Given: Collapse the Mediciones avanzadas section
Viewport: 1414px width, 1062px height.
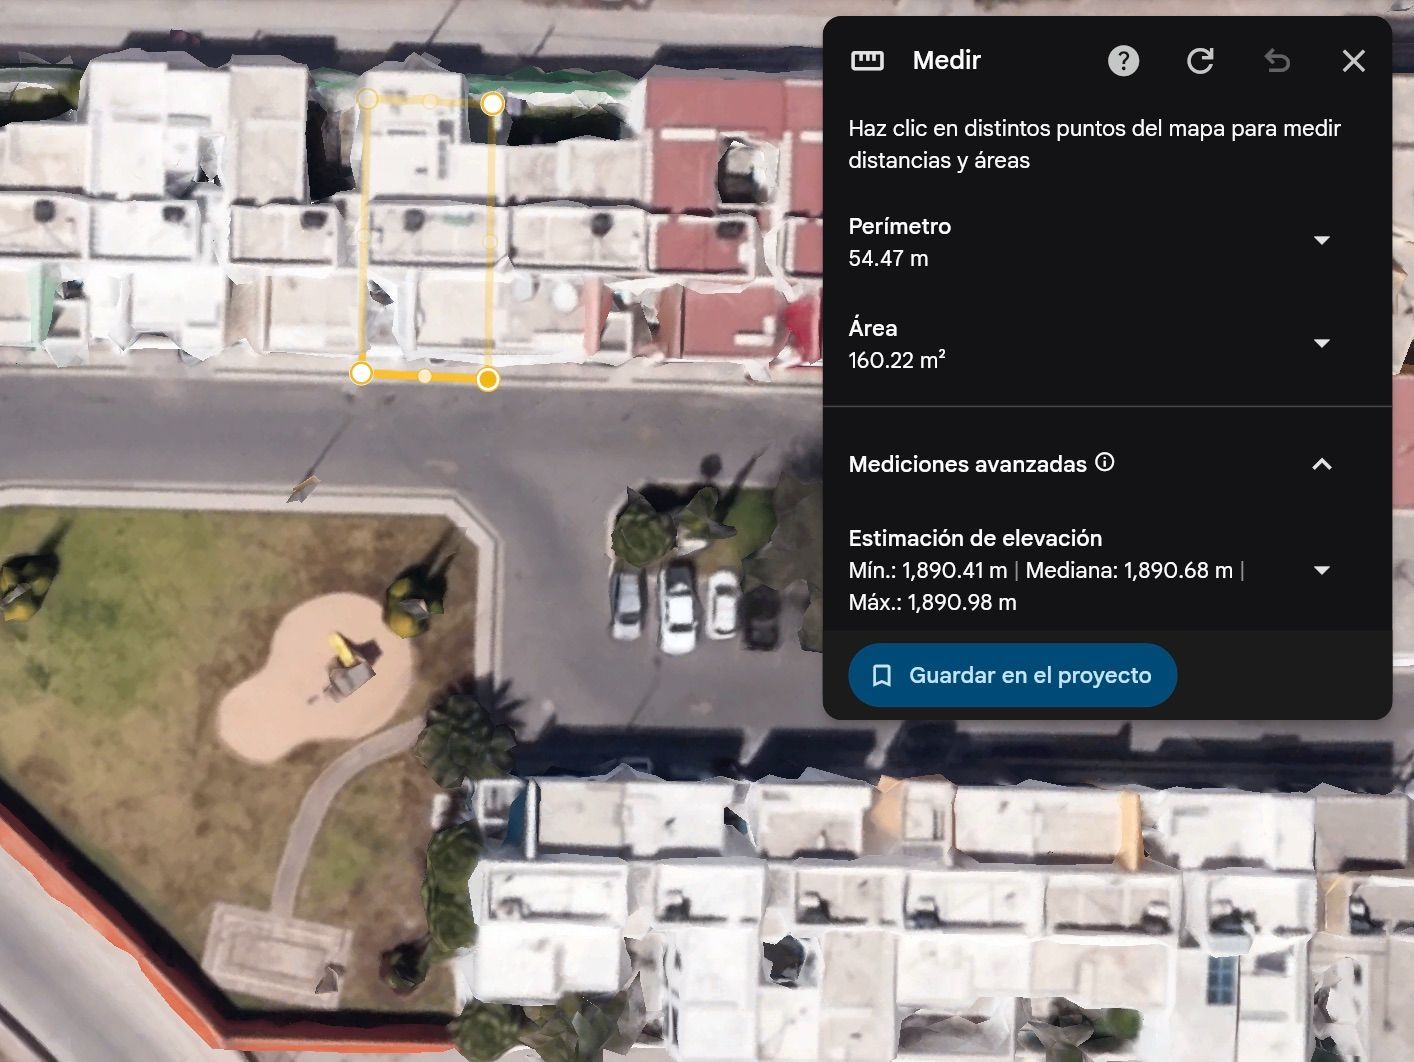Looking at the screenshot, I should (x=1321, y=464).
